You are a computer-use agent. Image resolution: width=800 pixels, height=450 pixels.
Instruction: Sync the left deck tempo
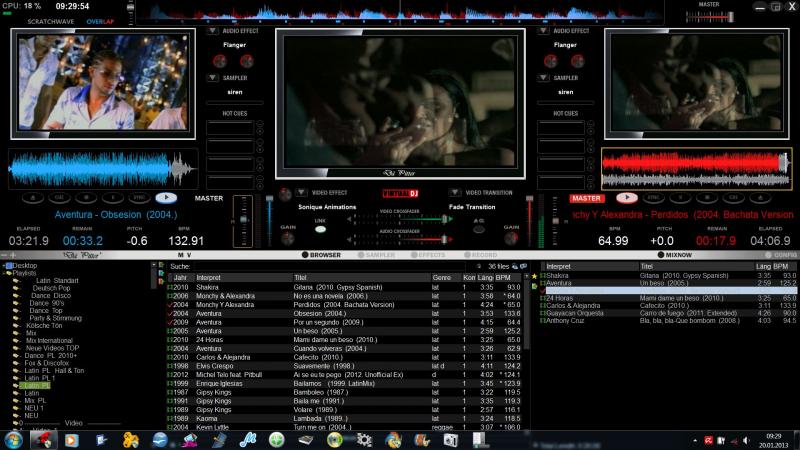point(139,198)
